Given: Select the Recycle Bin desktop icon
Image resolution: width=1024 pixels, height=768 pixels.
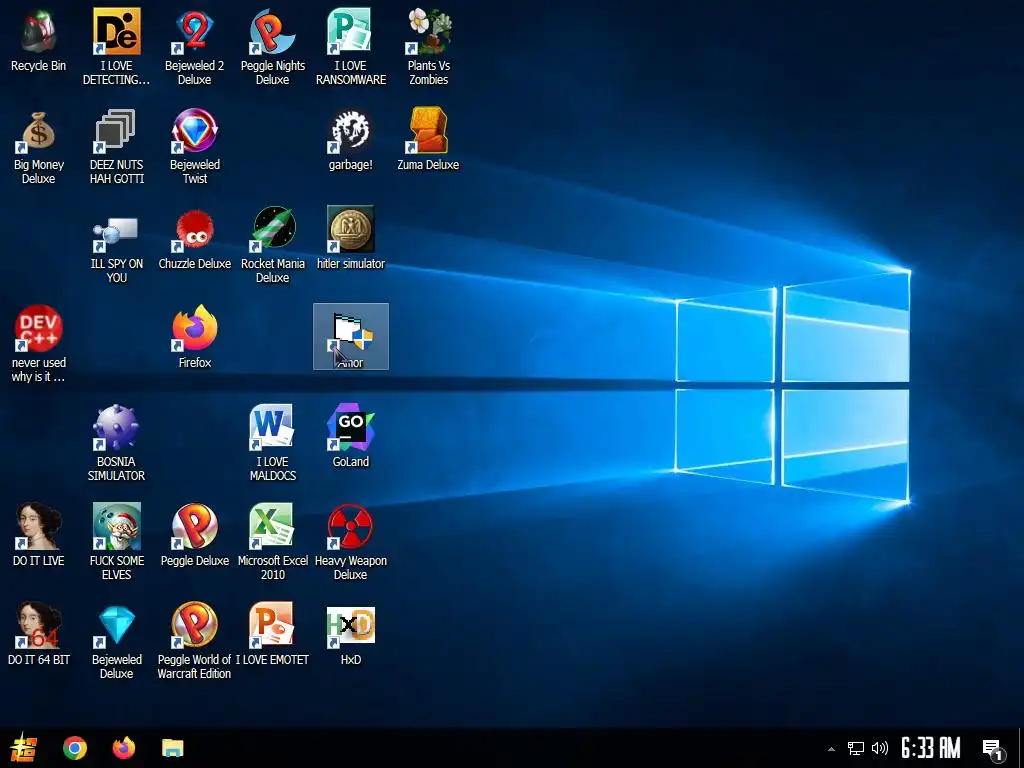Looking at the screenshot, I should pos(39,31).
